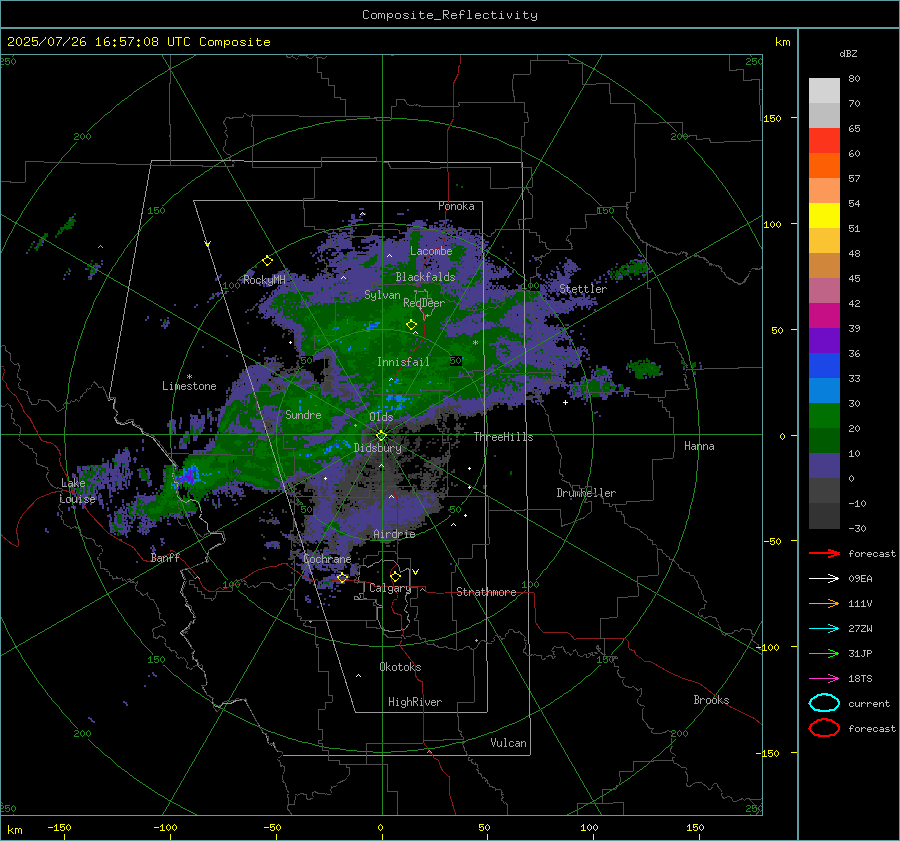Screen dimensions: 900x841
Task: Select the light gray 80 dBZ swatch
Action: (824, 90)
